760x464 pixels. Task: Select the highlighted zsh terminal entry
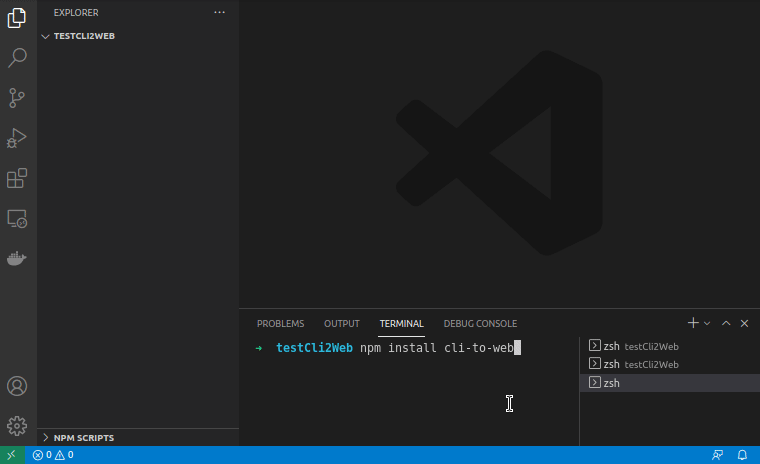click(670, 383)
